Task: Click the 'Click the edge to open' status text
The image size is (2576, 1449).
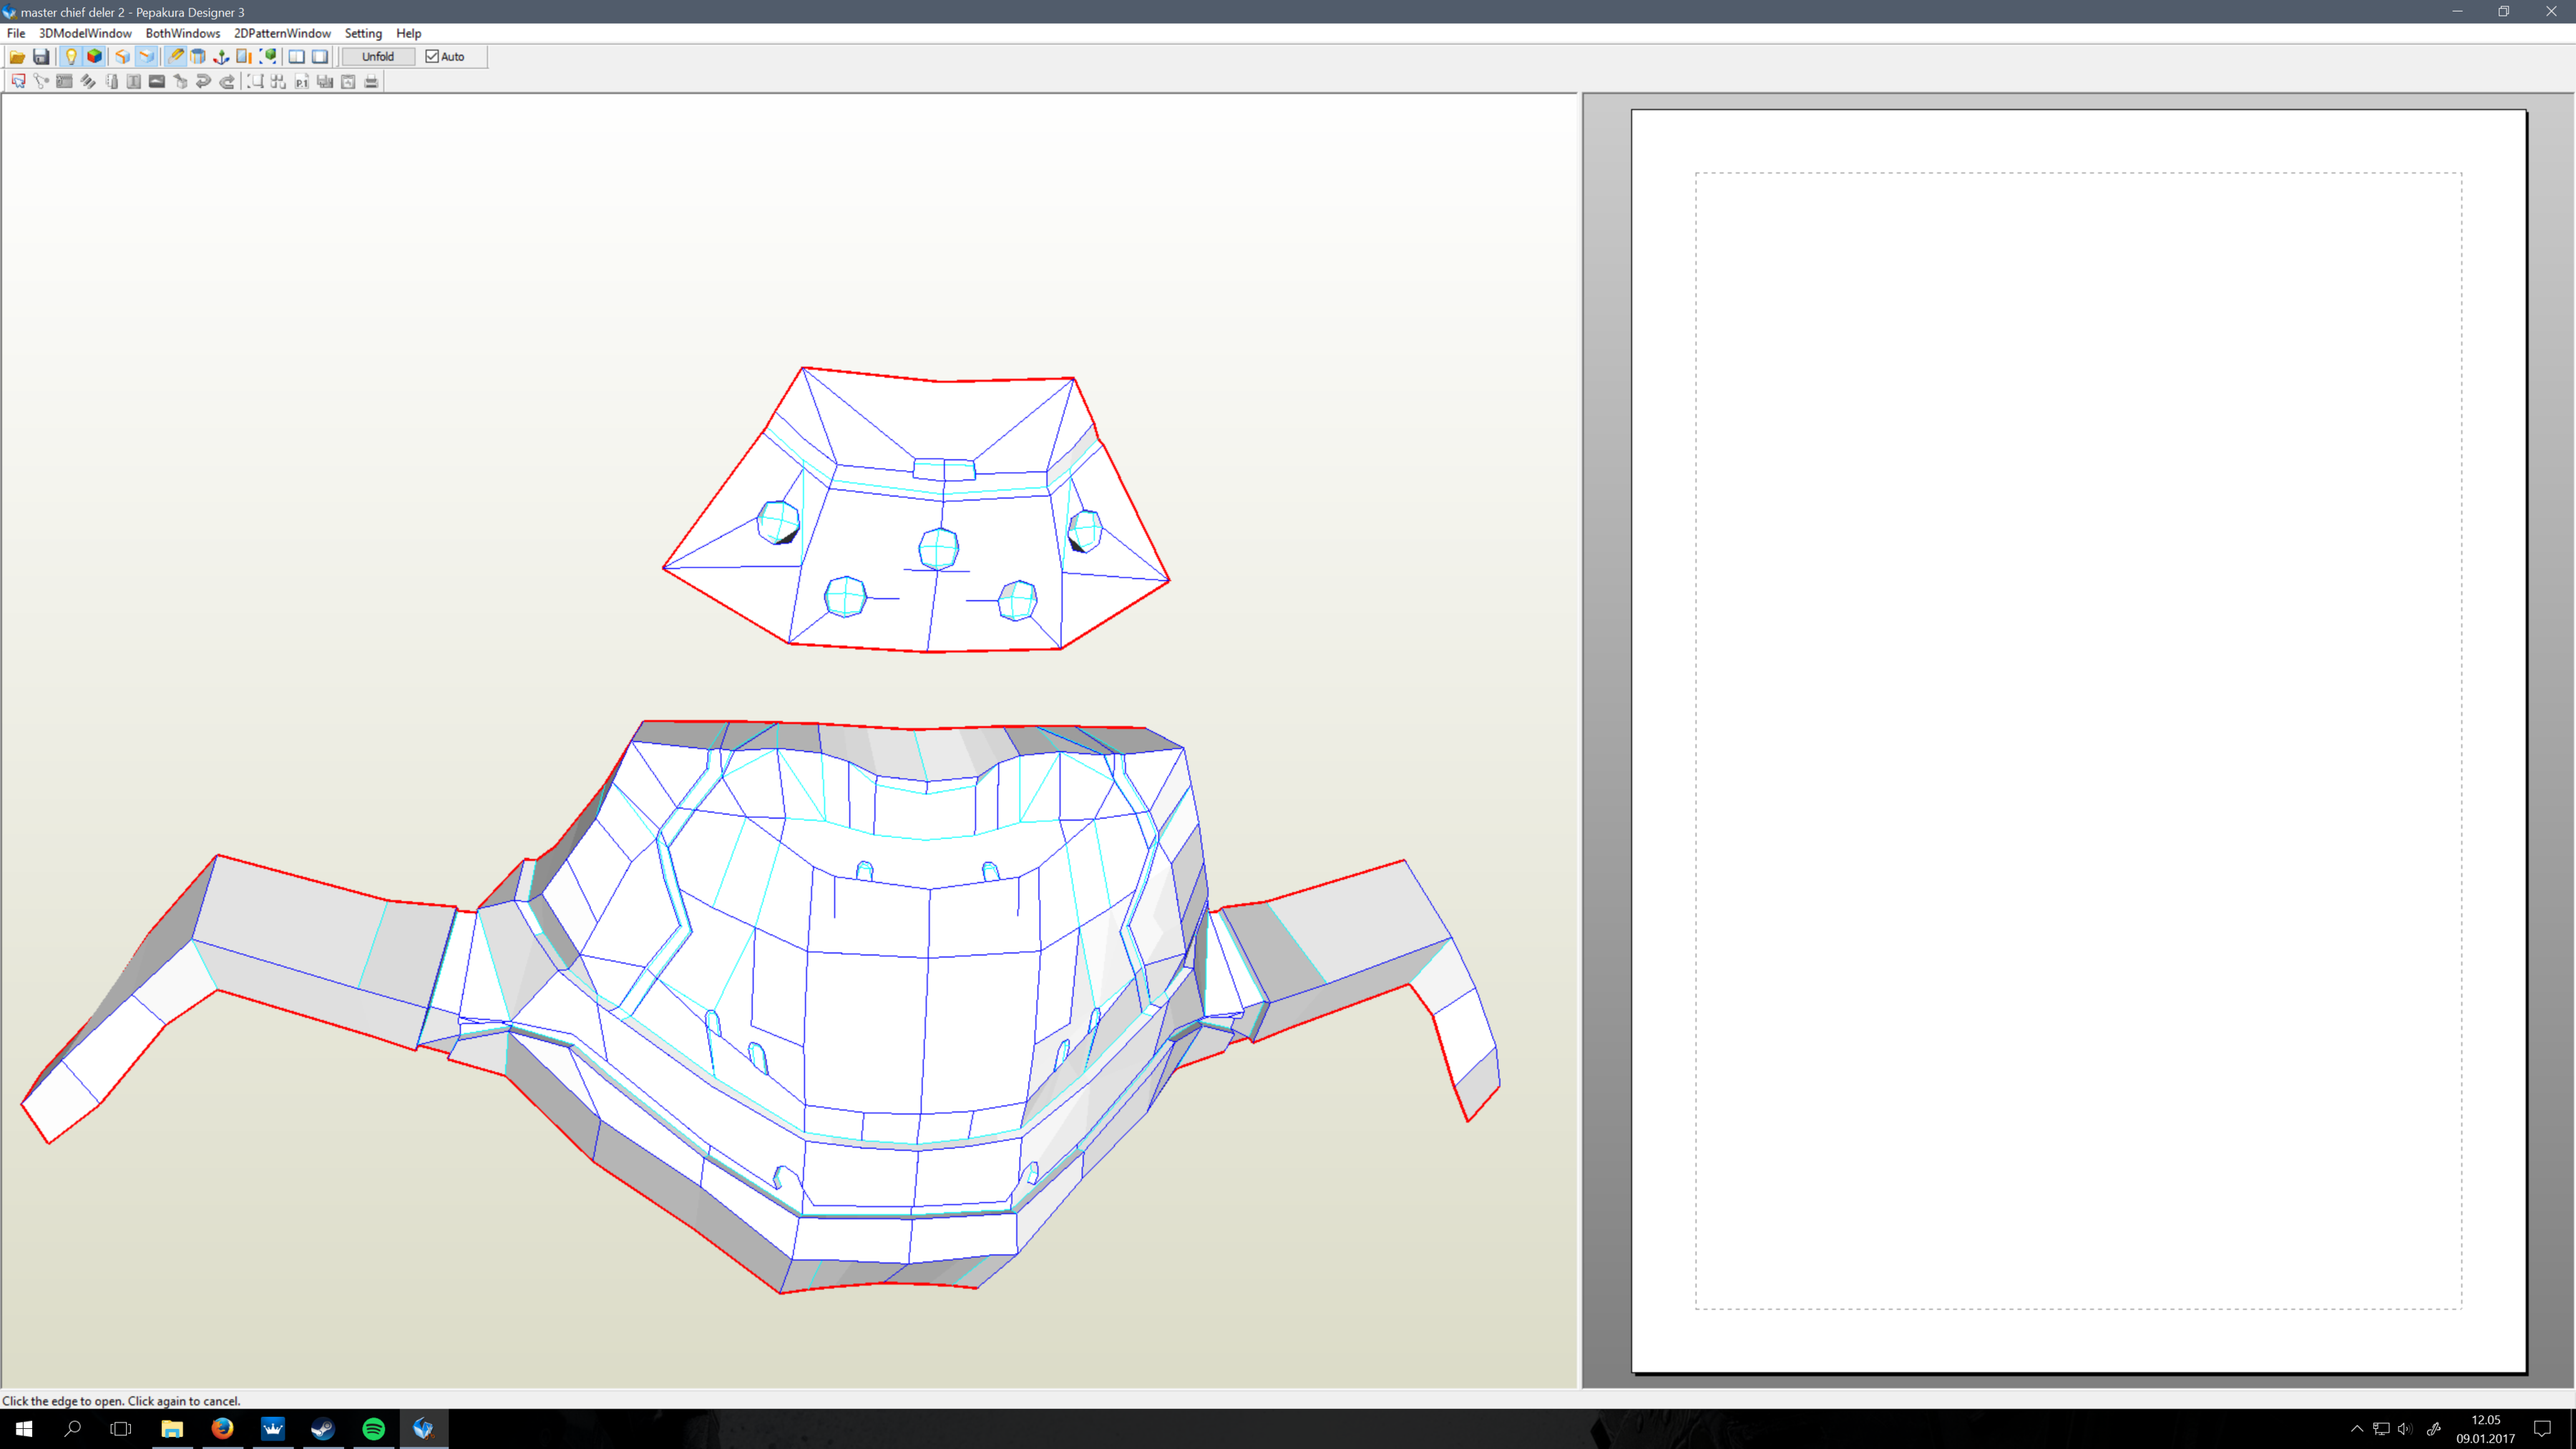Action: (121, 1400)
